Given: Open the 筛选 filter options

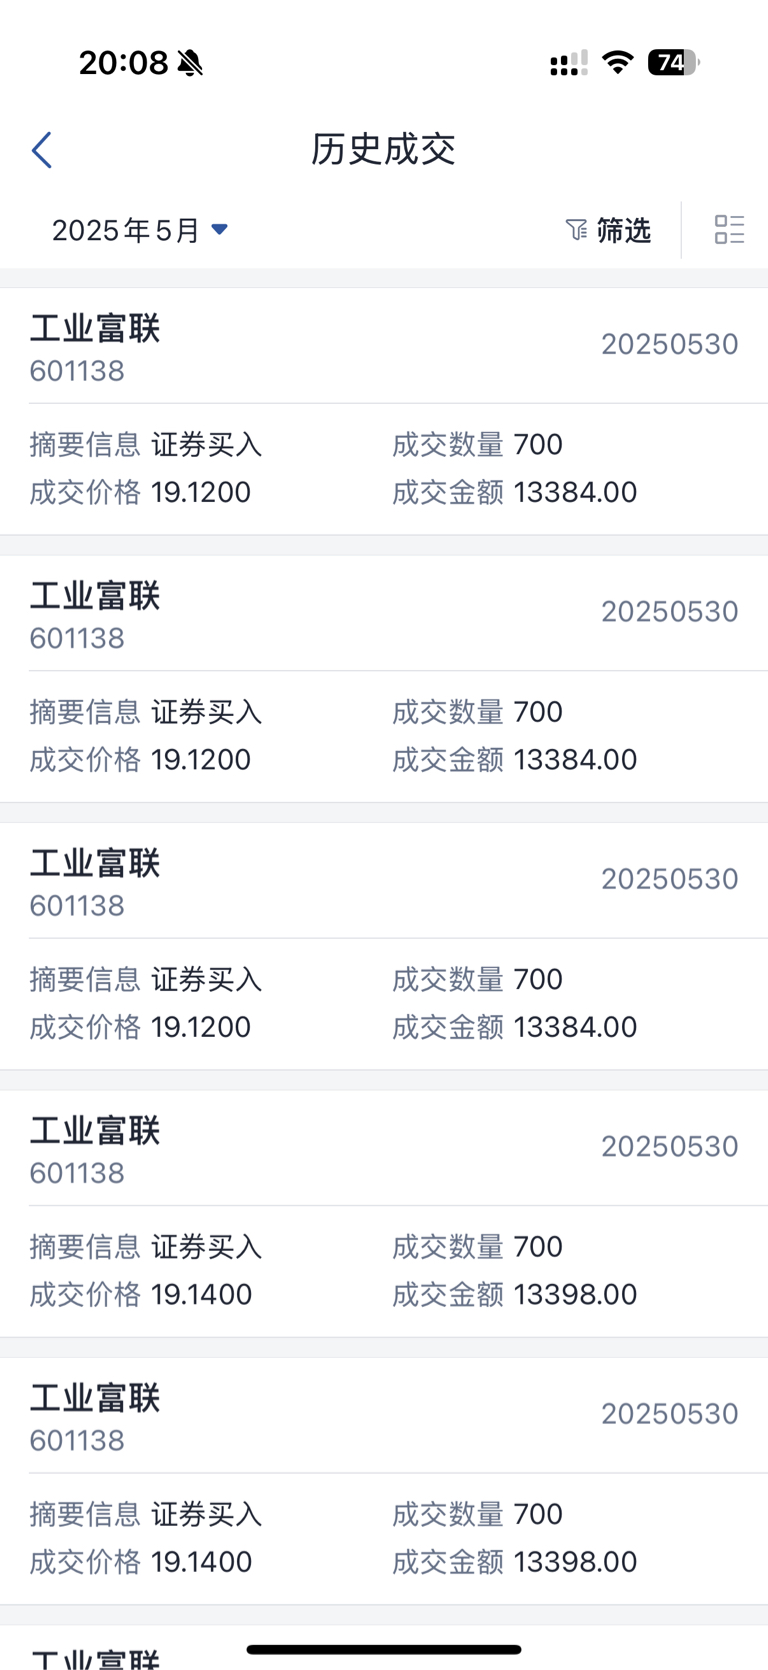Looking at the screenshot, I should (623, 231).
